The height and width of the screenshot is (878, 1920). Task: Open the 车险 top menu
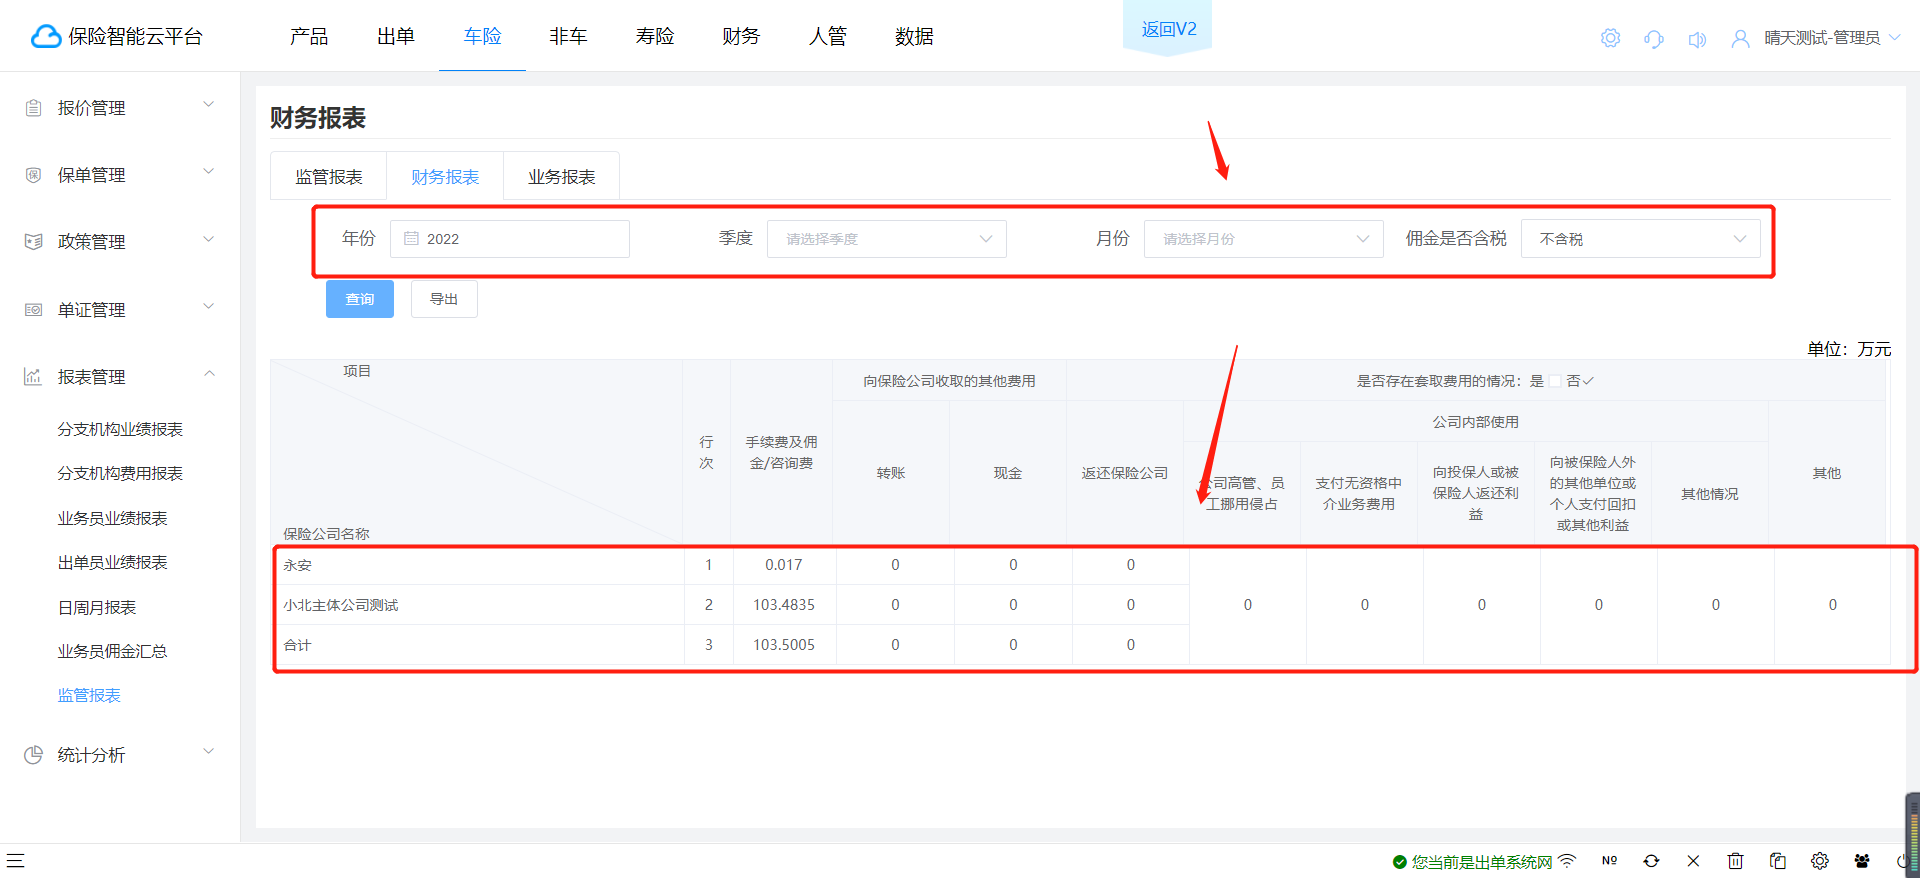[483, 37]
